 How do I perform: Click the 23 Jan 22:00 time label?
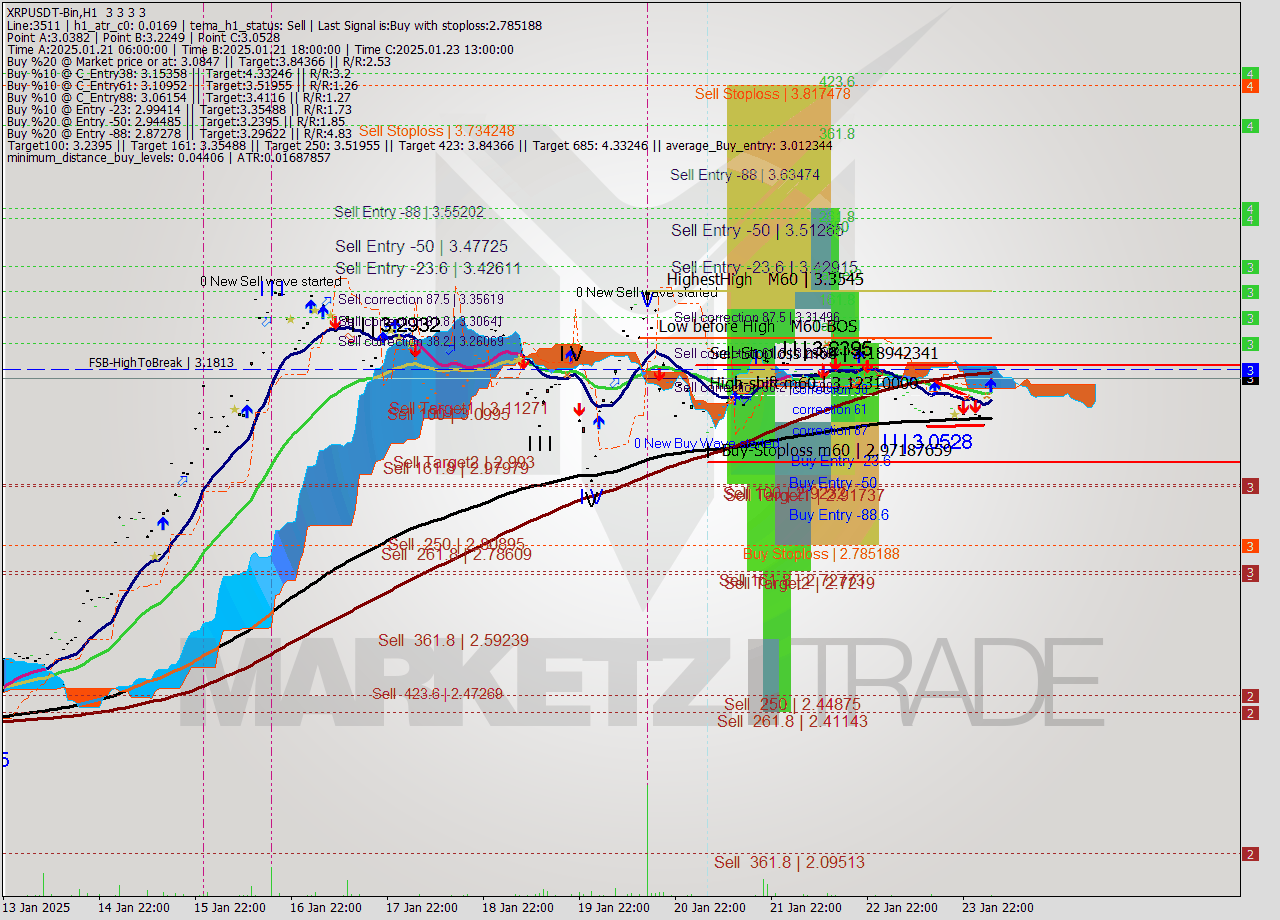tap(1000, 908)
